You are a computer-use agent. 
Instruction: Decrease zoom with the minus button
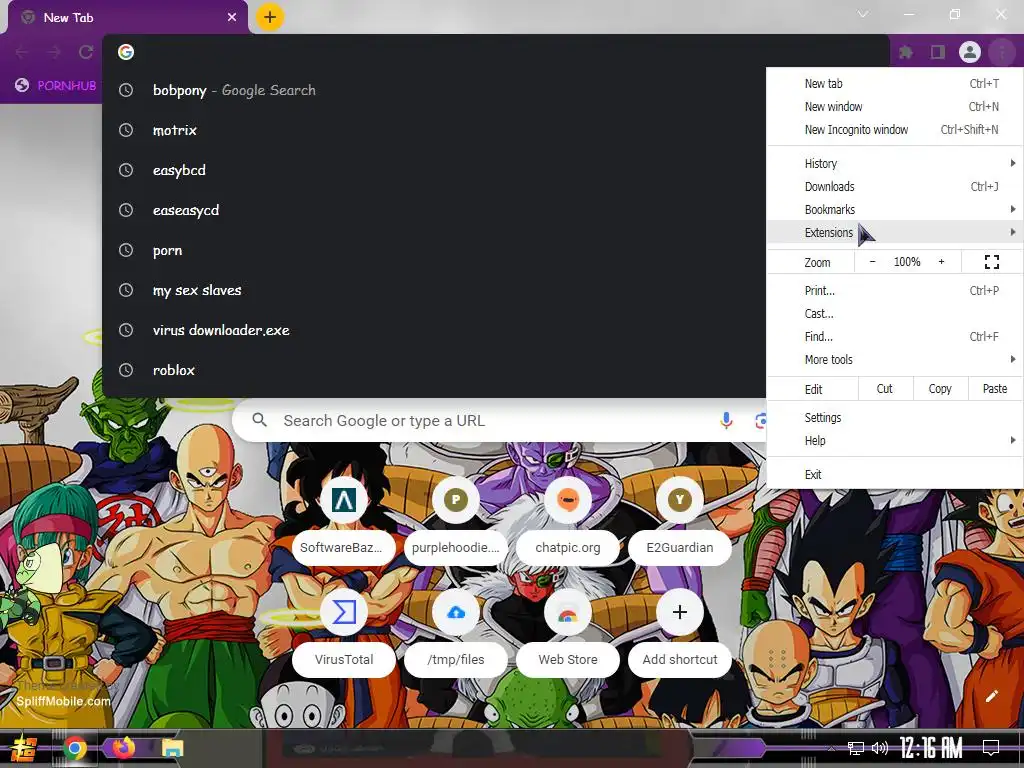872,262
